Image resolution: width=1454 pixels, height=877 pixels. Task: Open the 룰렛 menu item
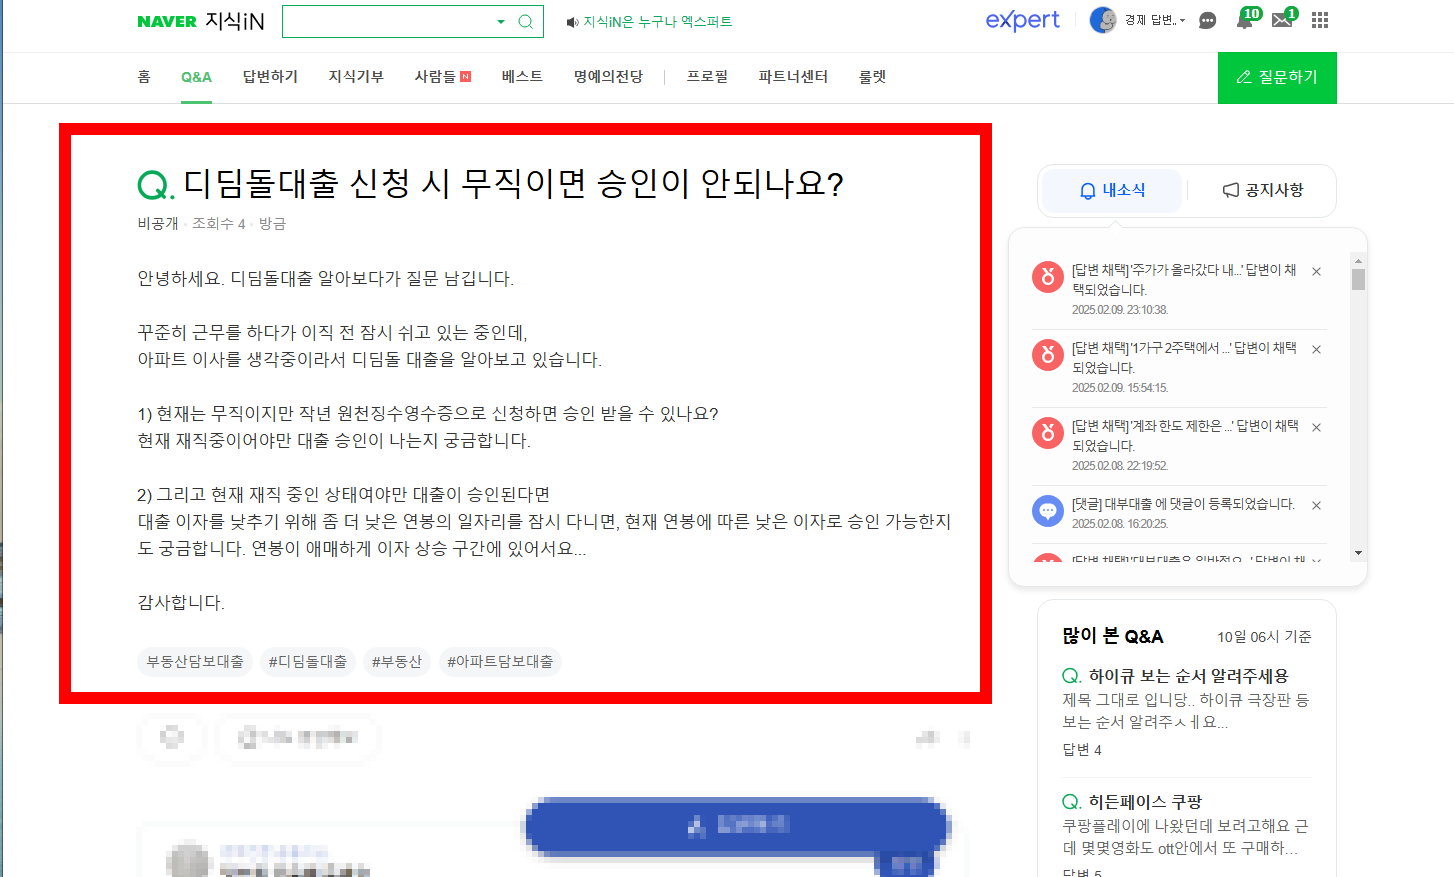pos(872,77)
